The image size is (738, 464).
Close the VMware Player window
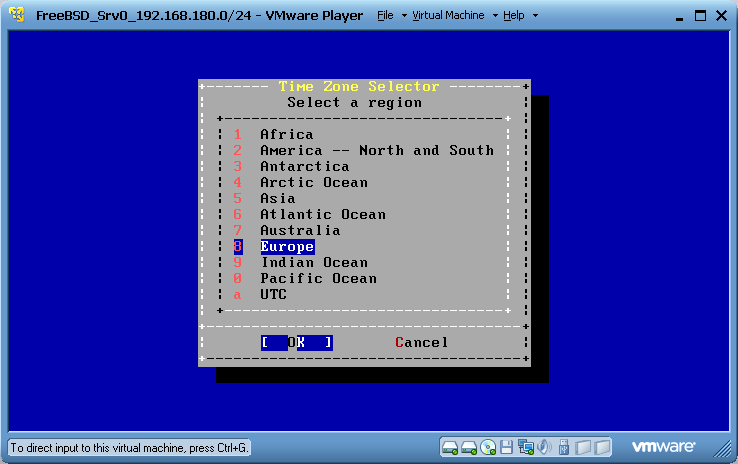click(721, 16)
